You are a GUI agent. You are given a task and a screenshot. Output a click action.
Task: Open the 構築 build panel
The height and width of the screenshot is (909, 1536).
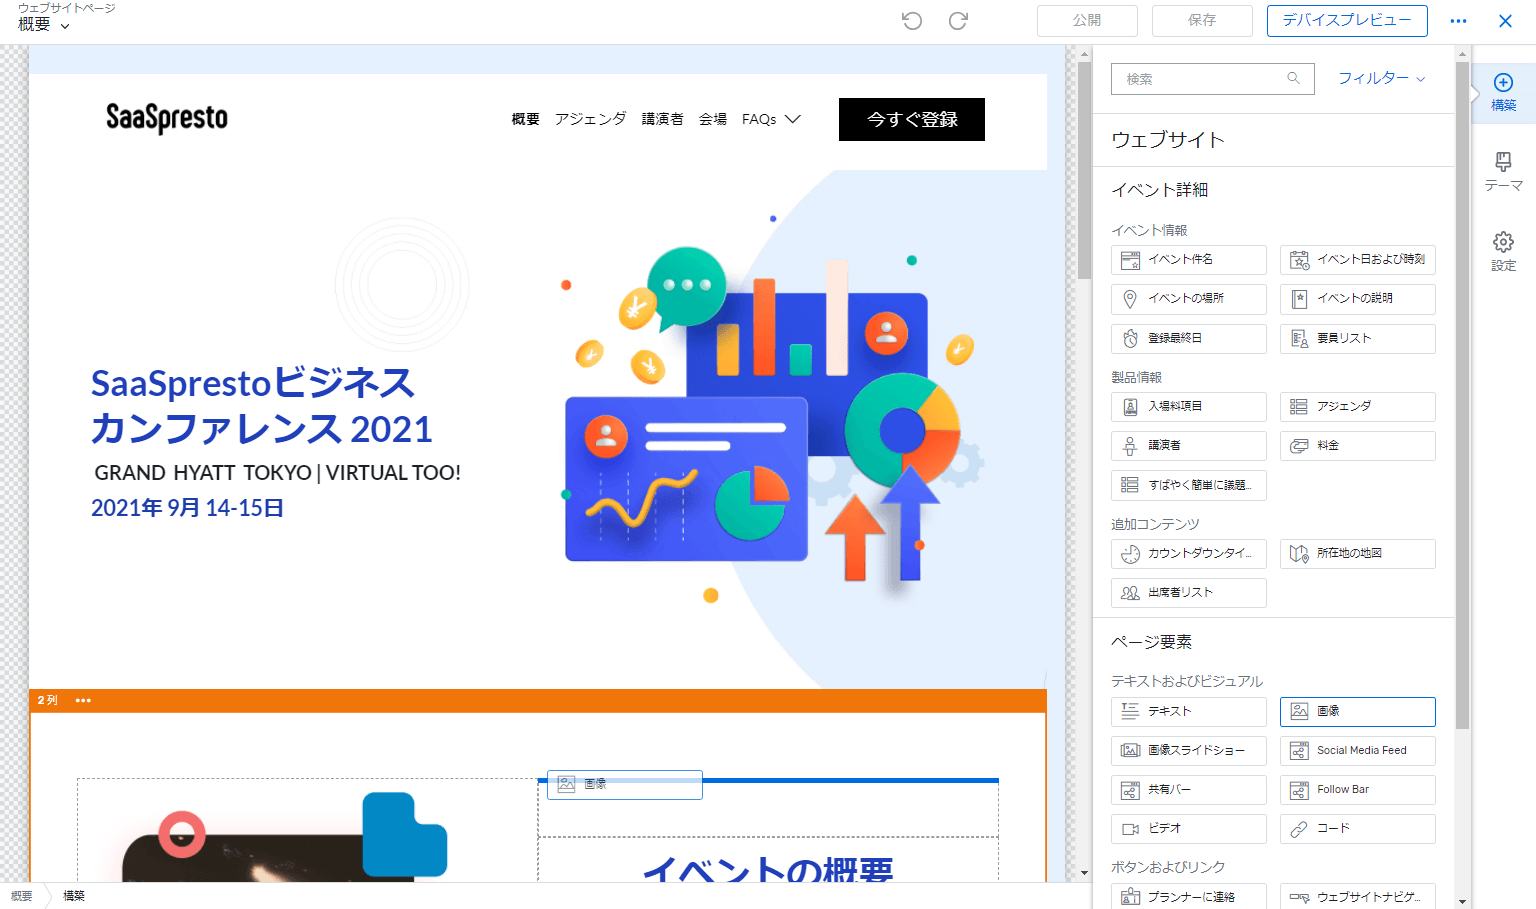pyautogui.click(x=1503, y=92)
